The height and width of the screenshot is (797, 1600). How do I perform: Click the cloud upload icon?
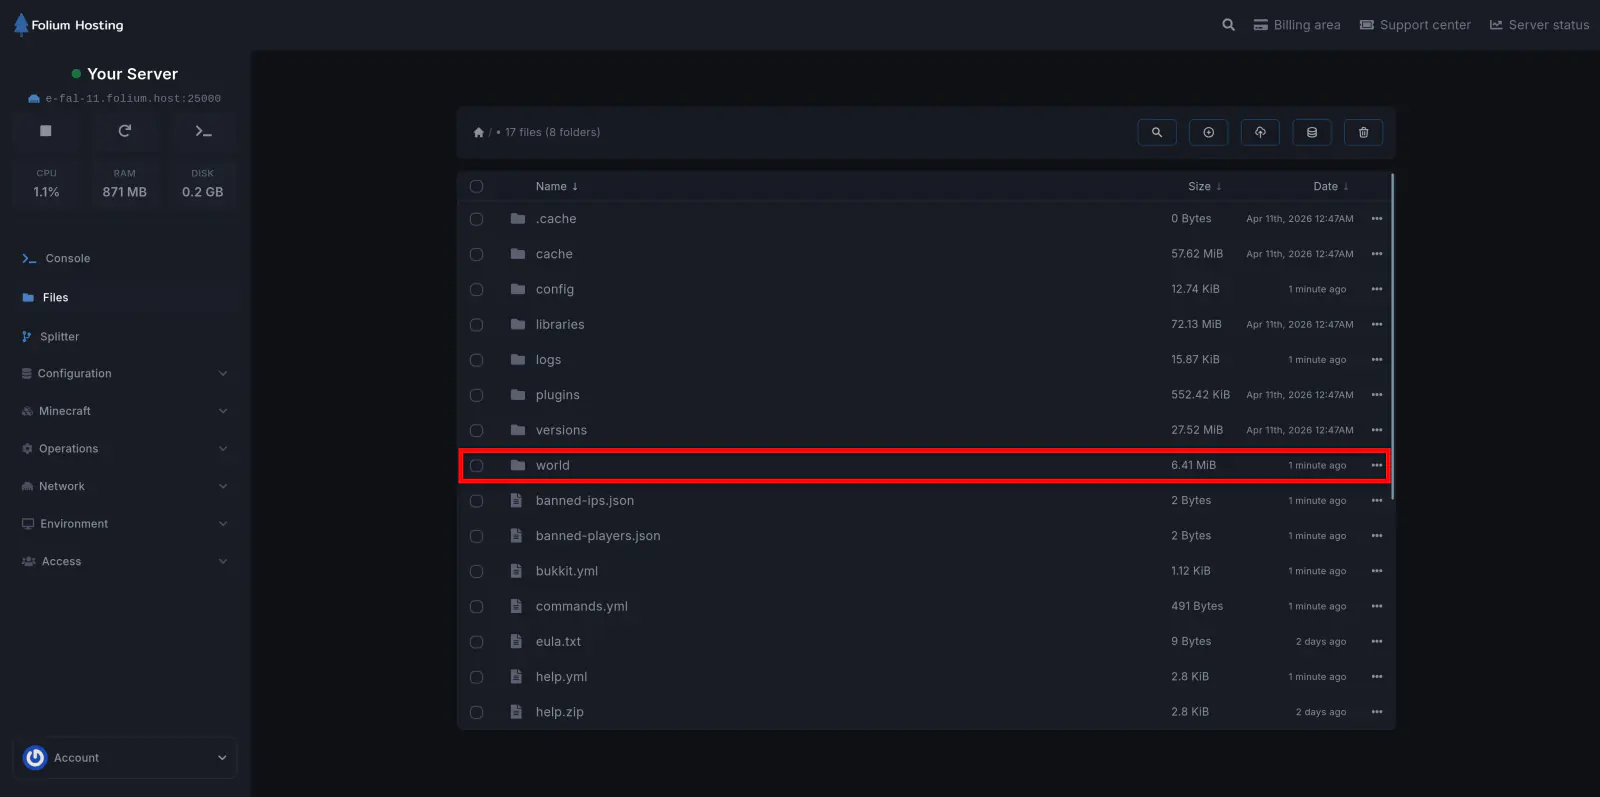1260,132
